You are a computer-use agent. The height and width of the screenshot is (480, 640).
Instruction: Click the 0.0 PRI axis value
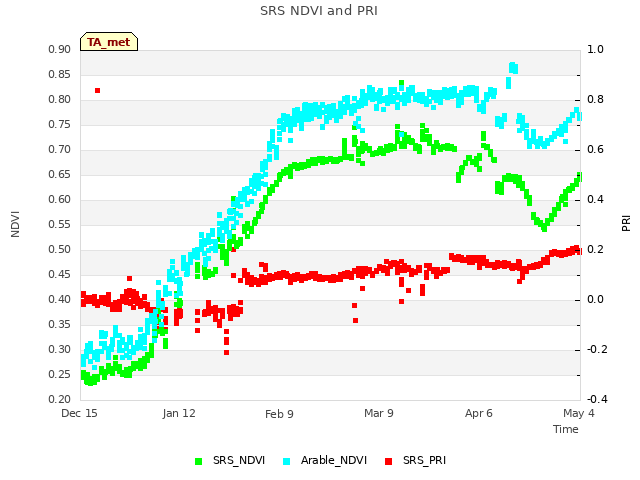tap(595, 300)
